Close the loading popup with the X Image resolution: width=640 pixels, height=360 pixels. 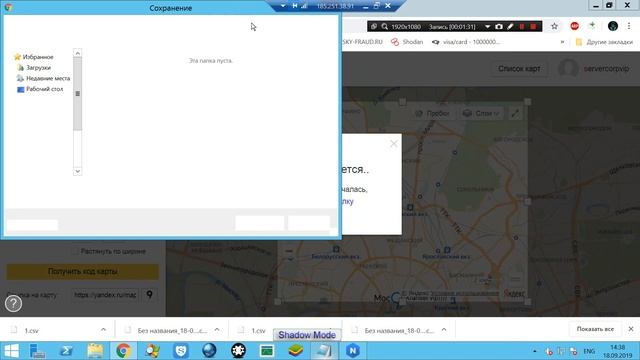click(x=393, y=144)
